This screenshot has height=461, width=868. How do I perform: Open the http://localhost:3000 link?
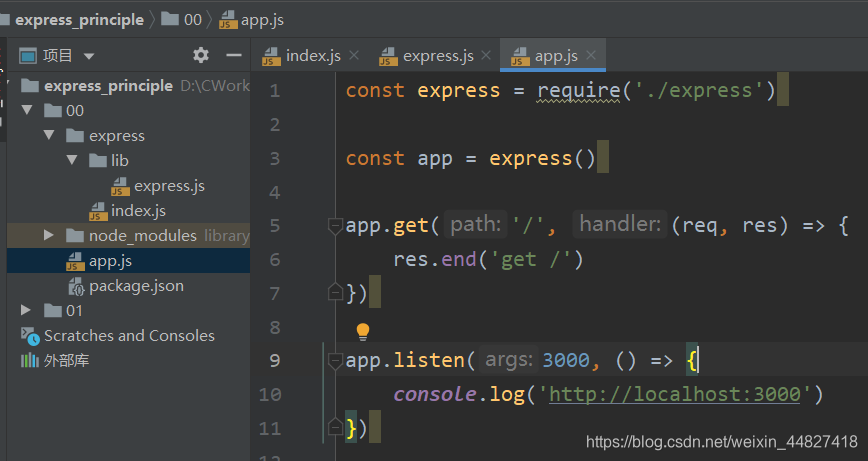click(x=675, y=394)
